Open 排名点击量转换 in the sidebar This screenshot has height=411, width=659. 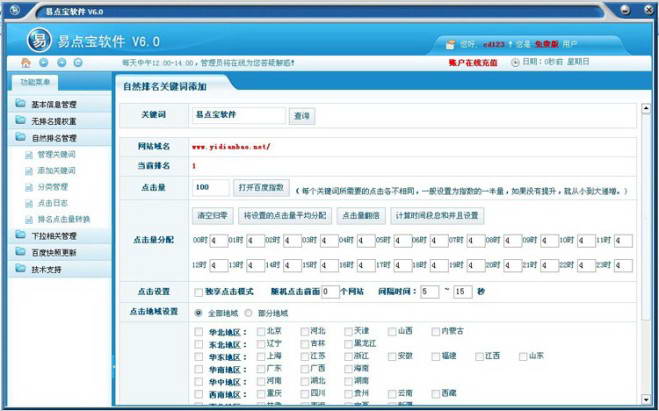click(x=64, y=219)
